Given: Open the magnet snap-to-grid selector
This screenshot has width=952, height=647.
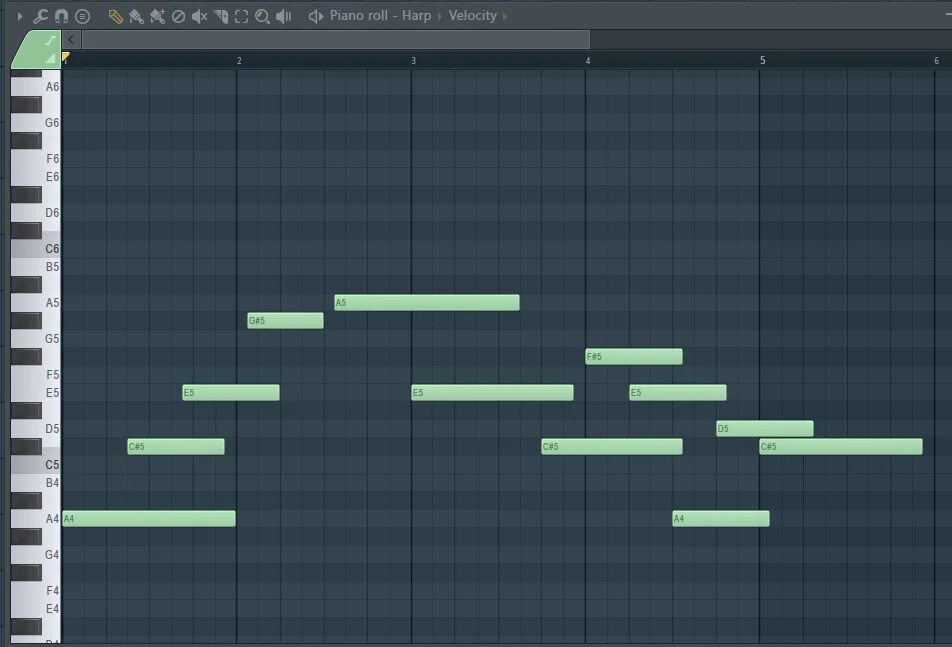Looking at the screenshot, I should coord(61,16).
